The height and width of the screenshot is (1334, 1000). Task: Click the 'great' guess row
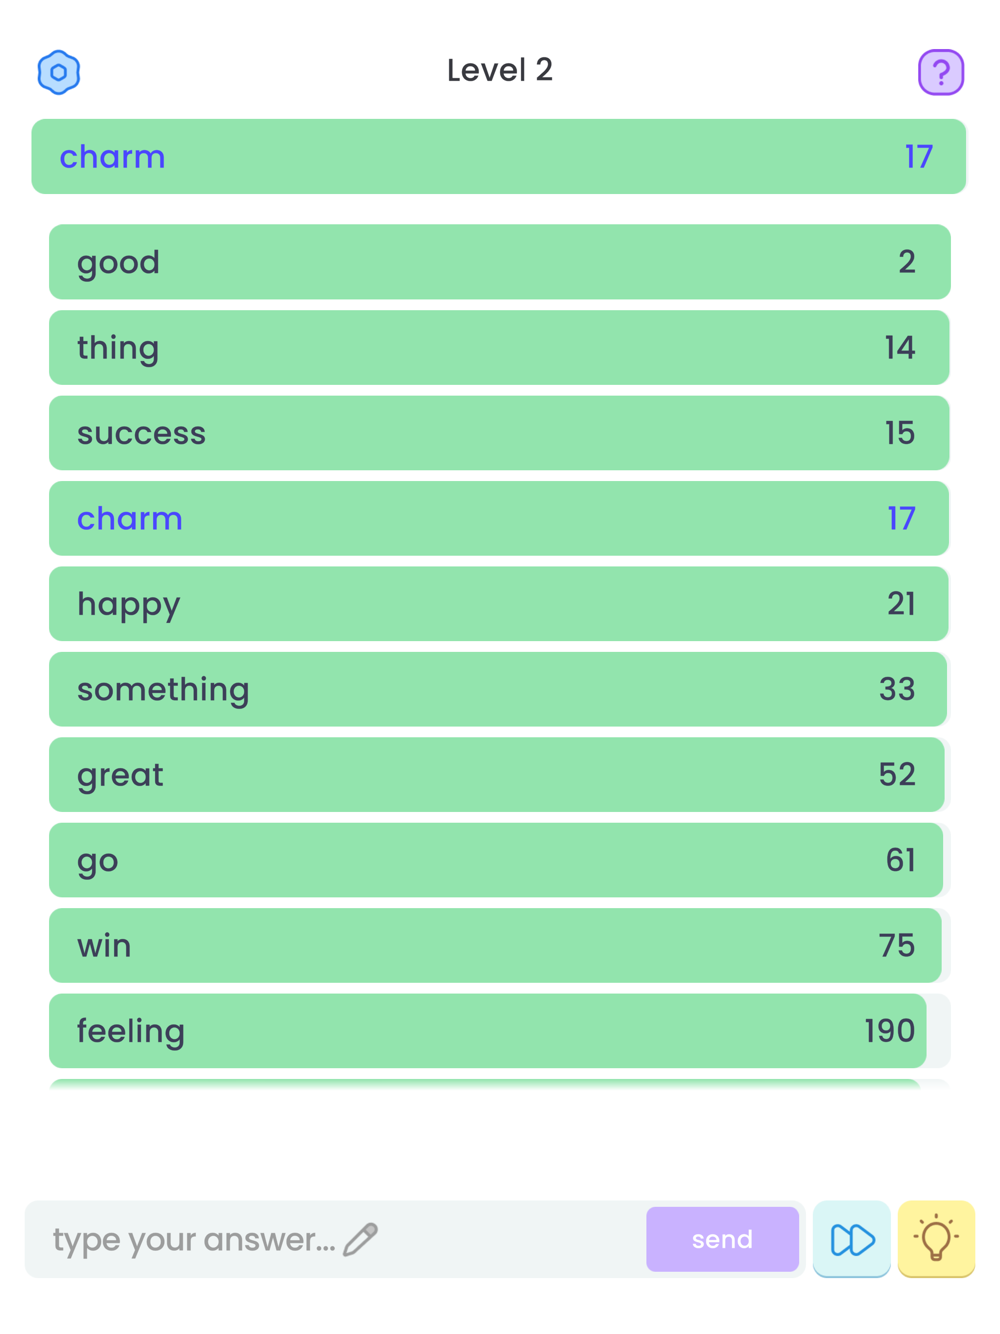[499, 775]
